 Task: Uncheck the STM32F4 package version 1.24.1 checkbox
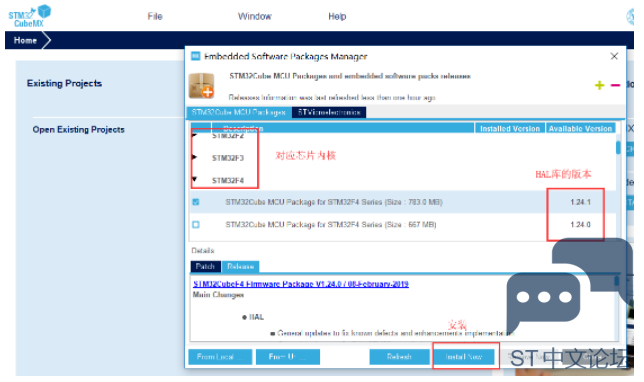coord(196,202)
